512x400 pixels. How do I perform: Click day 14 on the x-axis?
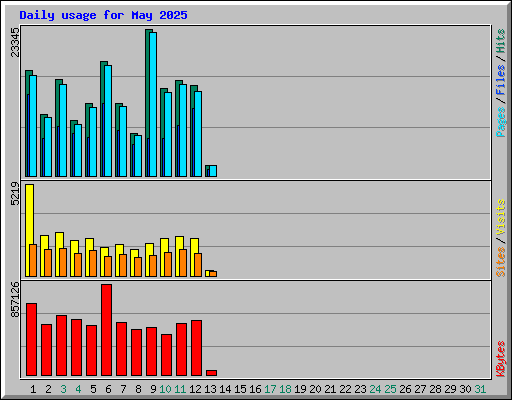pos(225,389)
